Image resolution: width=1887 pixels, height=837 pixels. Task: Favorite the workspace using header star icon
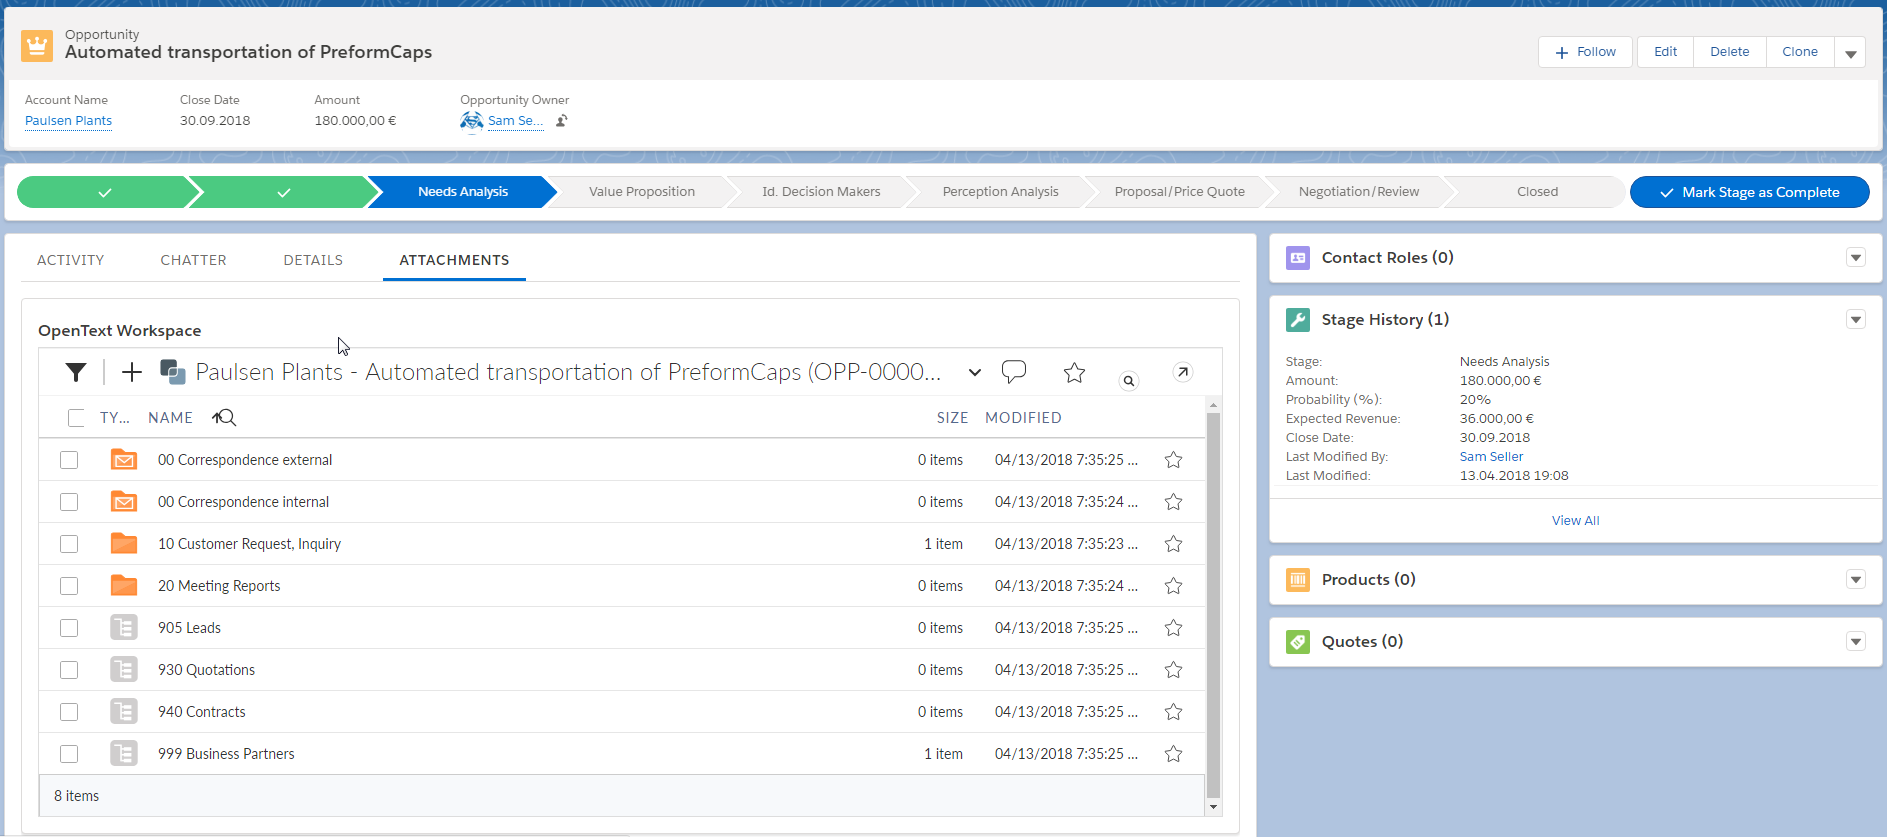click(x=1075, y=373)
